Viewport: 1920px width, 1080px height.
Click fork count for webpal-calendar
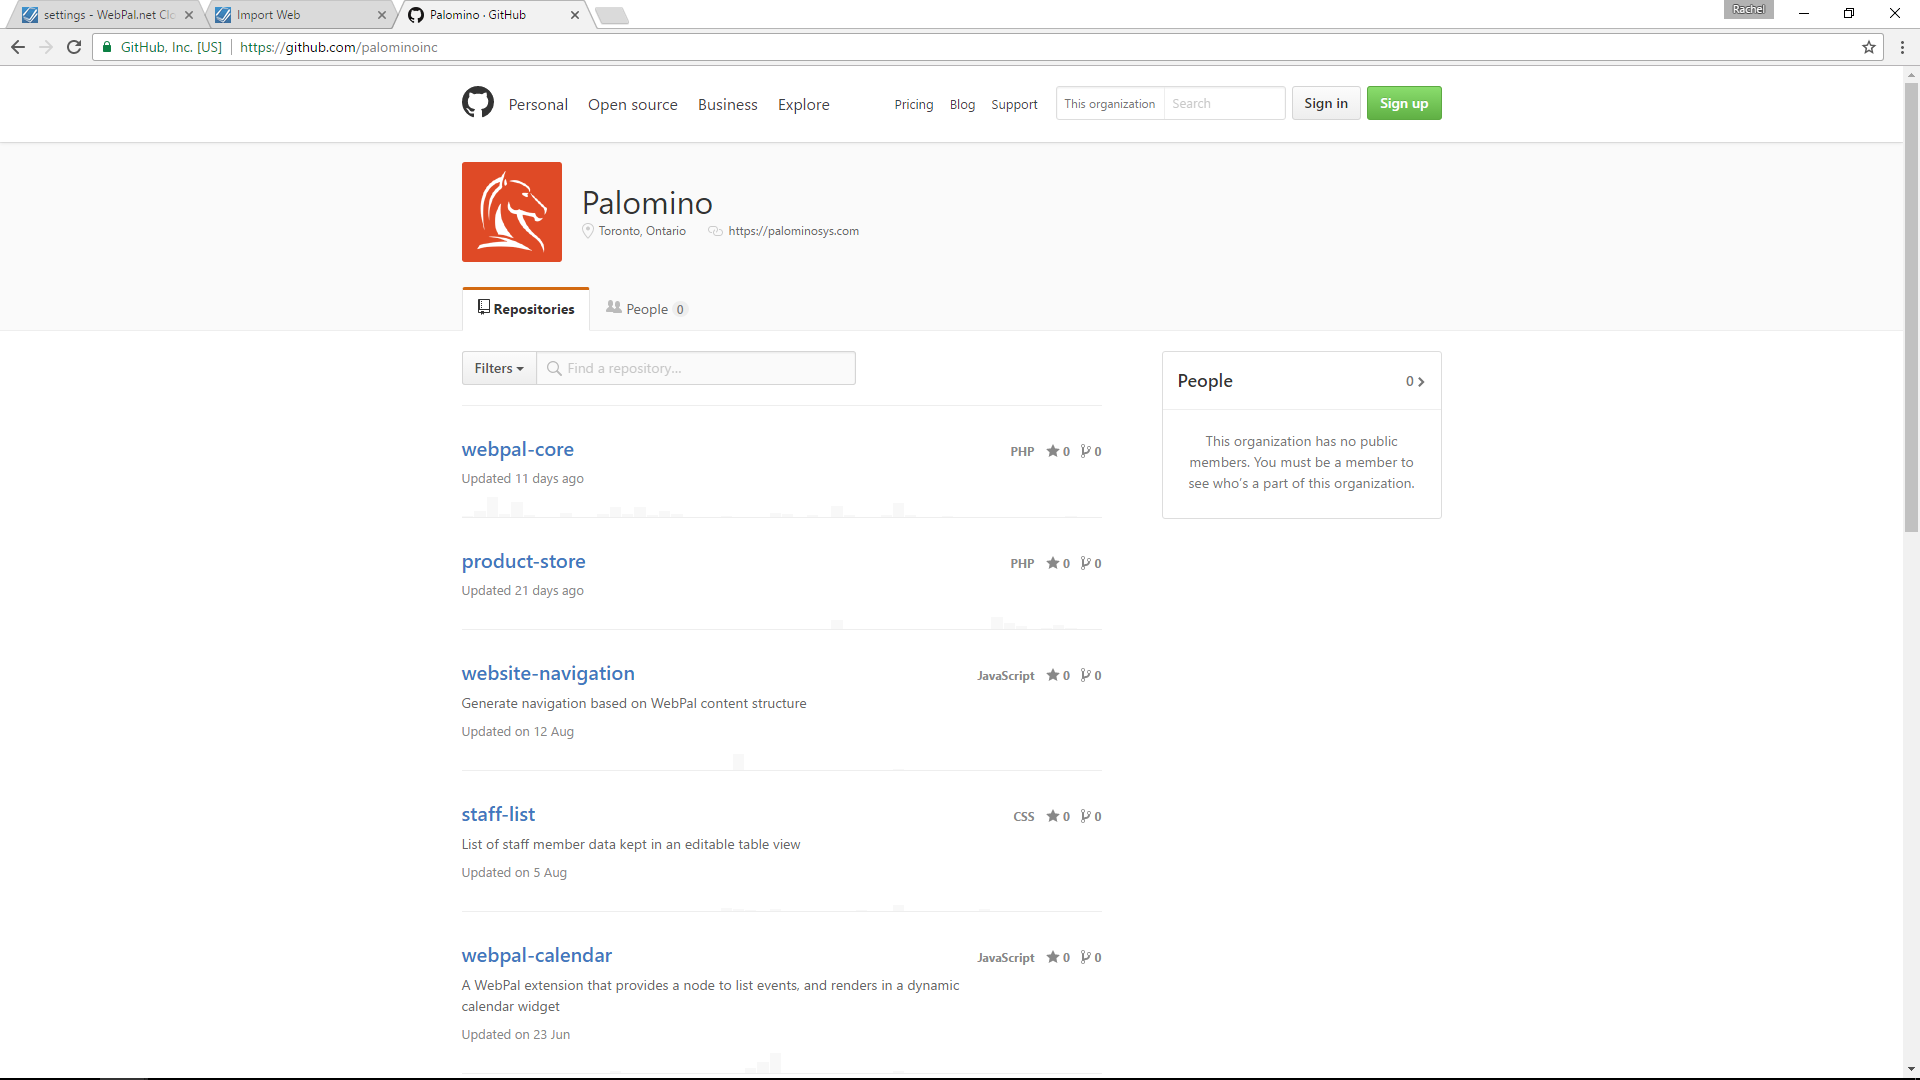coord(1091,958)
